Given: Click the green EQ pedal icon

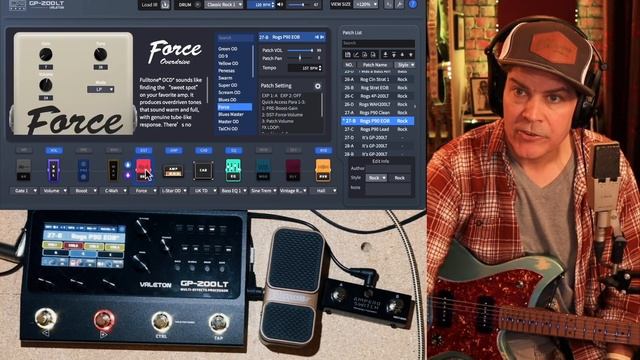Looking at the screenshot, I should click(233, 170).
